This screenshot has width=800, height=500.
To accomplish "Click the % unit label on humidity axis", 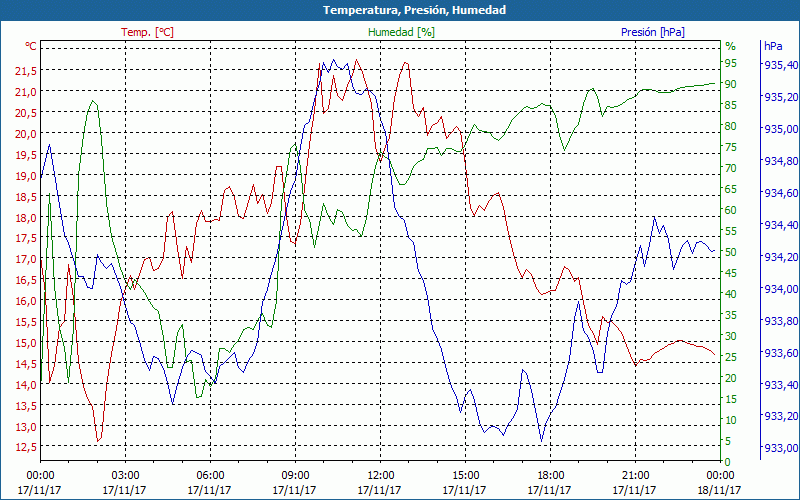I will tap(731, 46).
